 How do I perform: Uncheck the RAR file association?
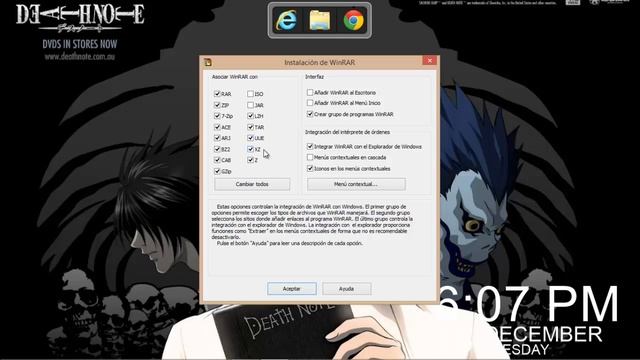pos(217,94)
